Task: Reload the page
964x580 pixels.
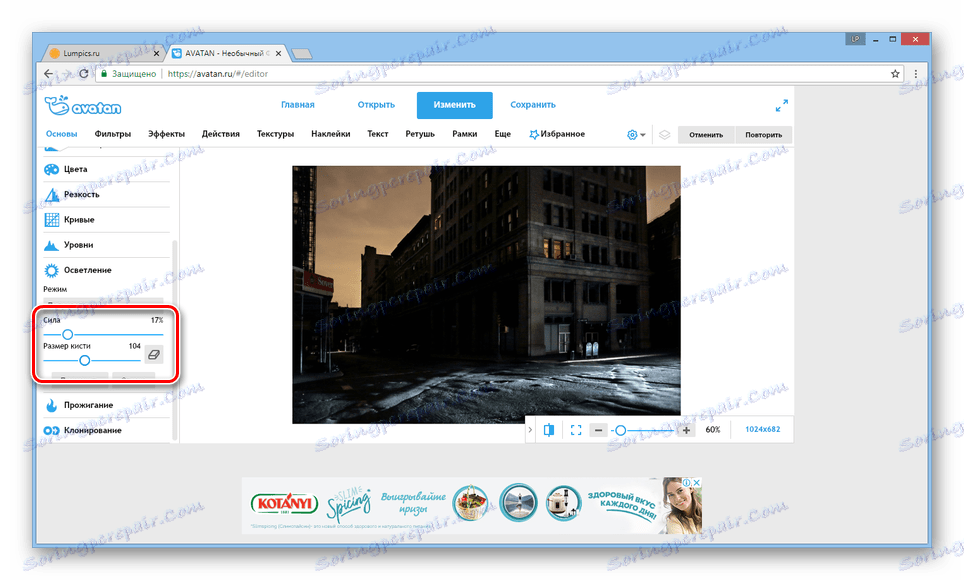Action: pyautogui.click(x=84, y=74)
